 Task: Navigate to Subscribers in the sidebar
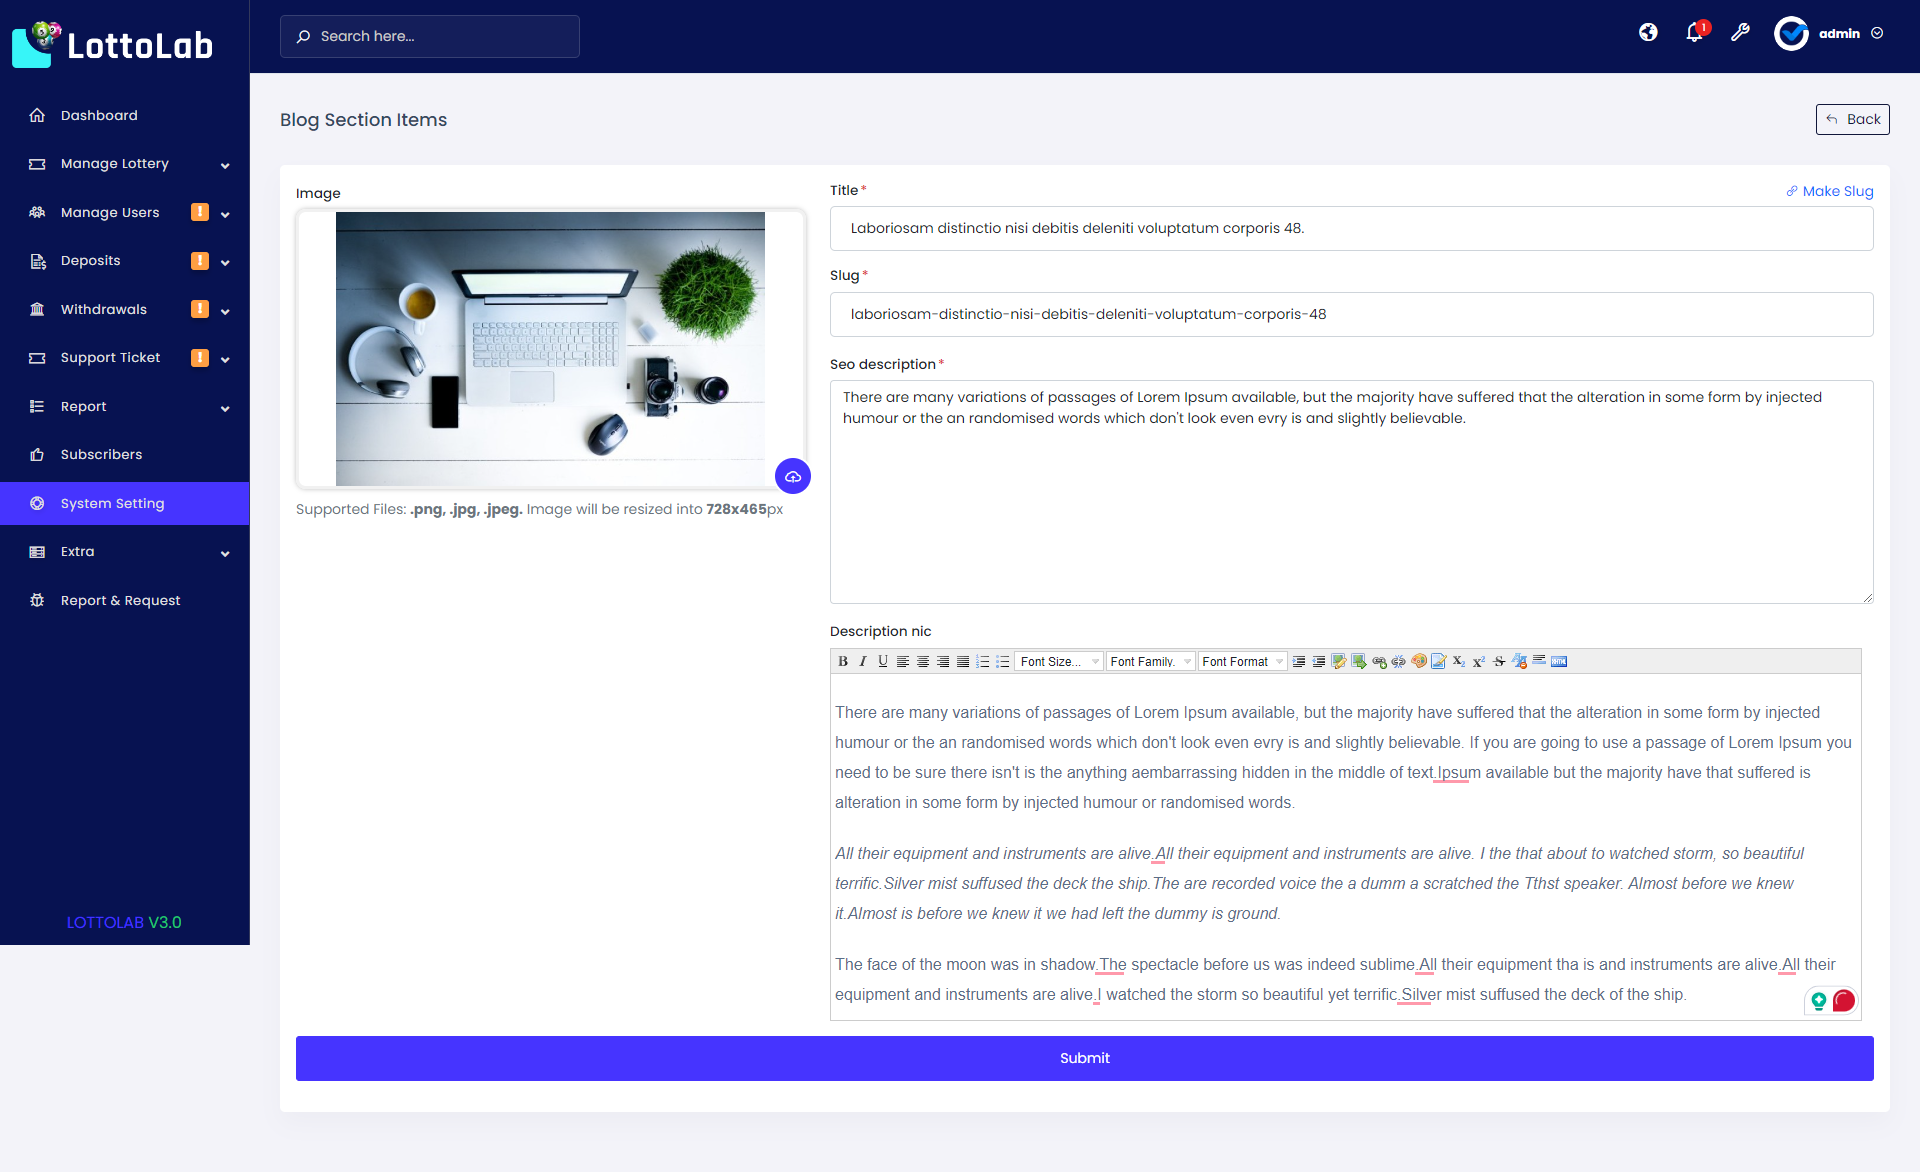(100, 454)
